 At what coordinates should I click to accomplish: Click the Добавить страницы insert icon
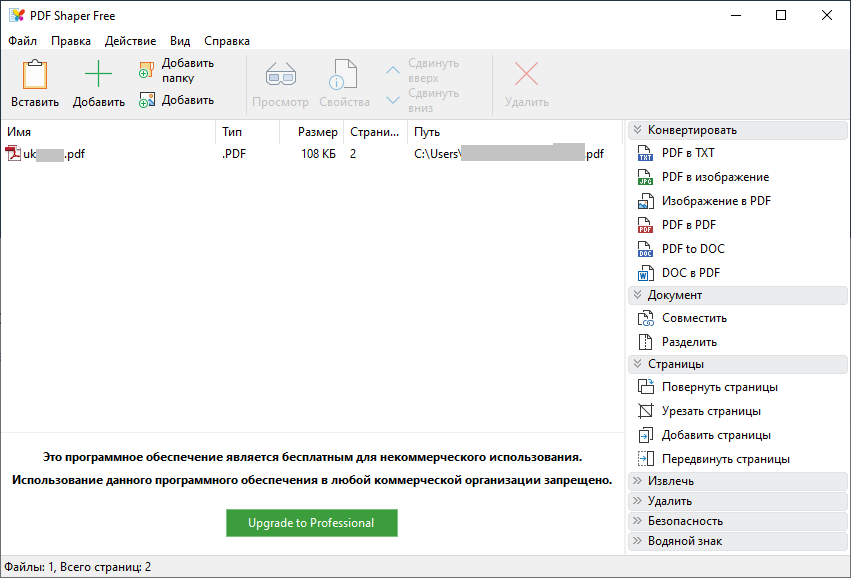click(x=645, y=435)
